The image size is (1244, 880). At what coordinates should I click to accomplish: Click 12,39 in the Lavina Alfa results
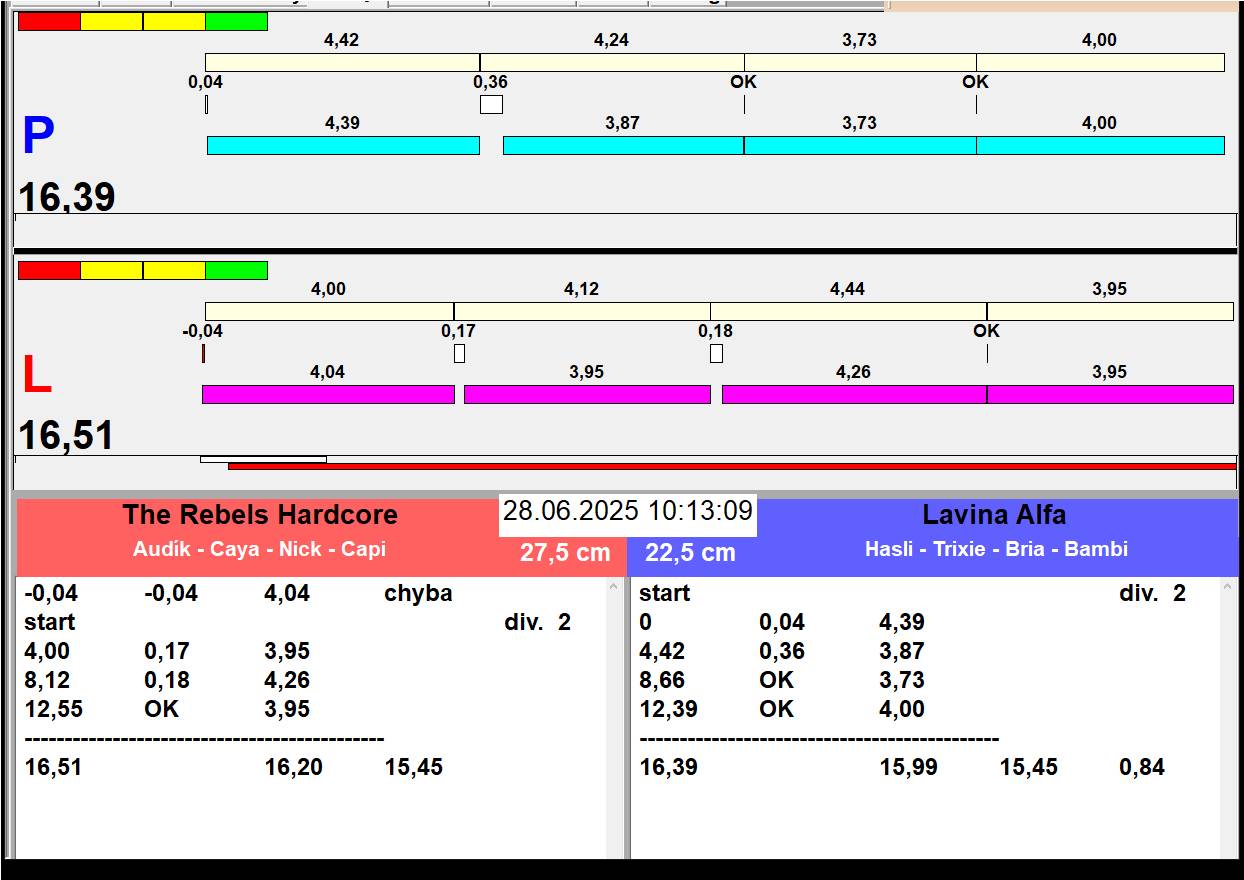(668, 710)
